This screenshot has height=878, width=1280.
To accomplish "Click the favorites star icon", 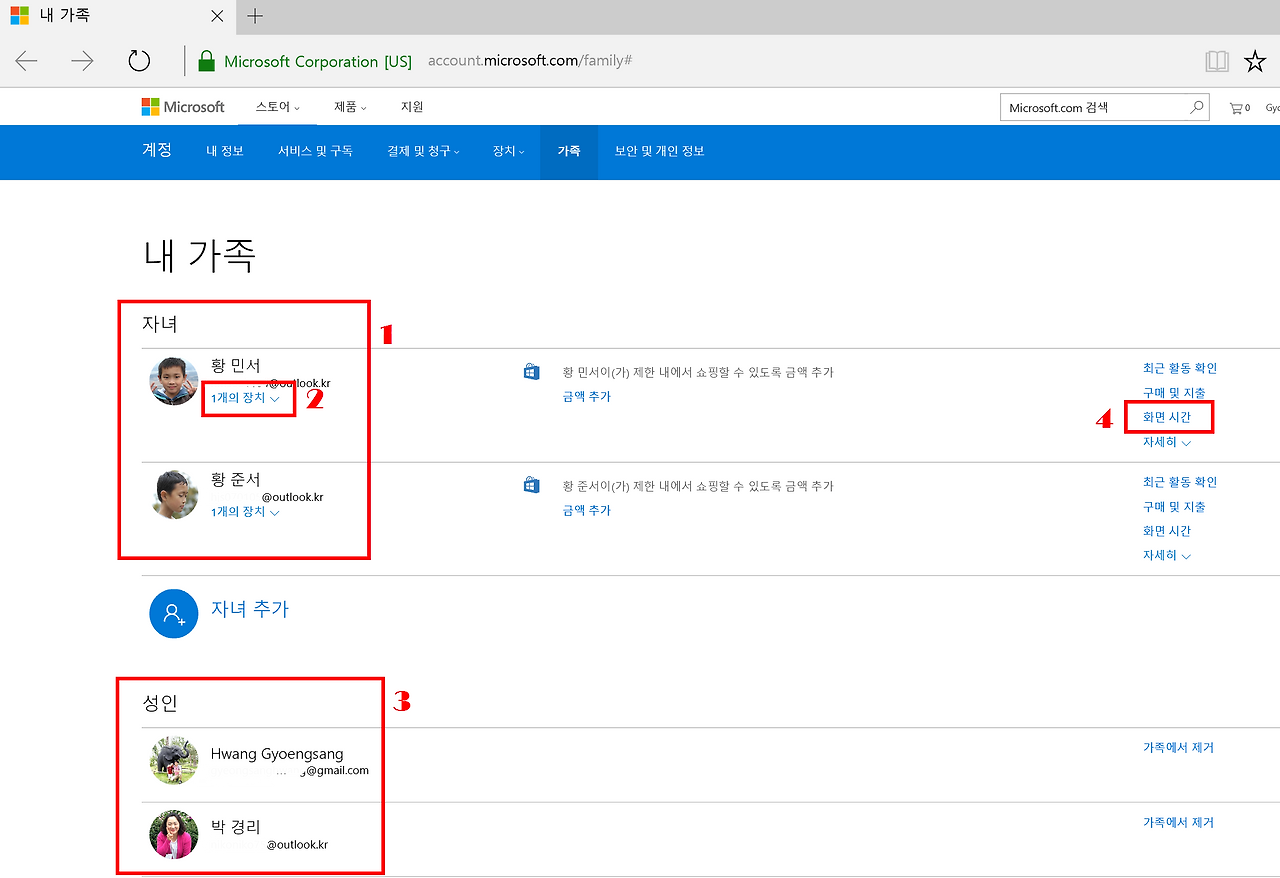I will [x=1255, y=61].
